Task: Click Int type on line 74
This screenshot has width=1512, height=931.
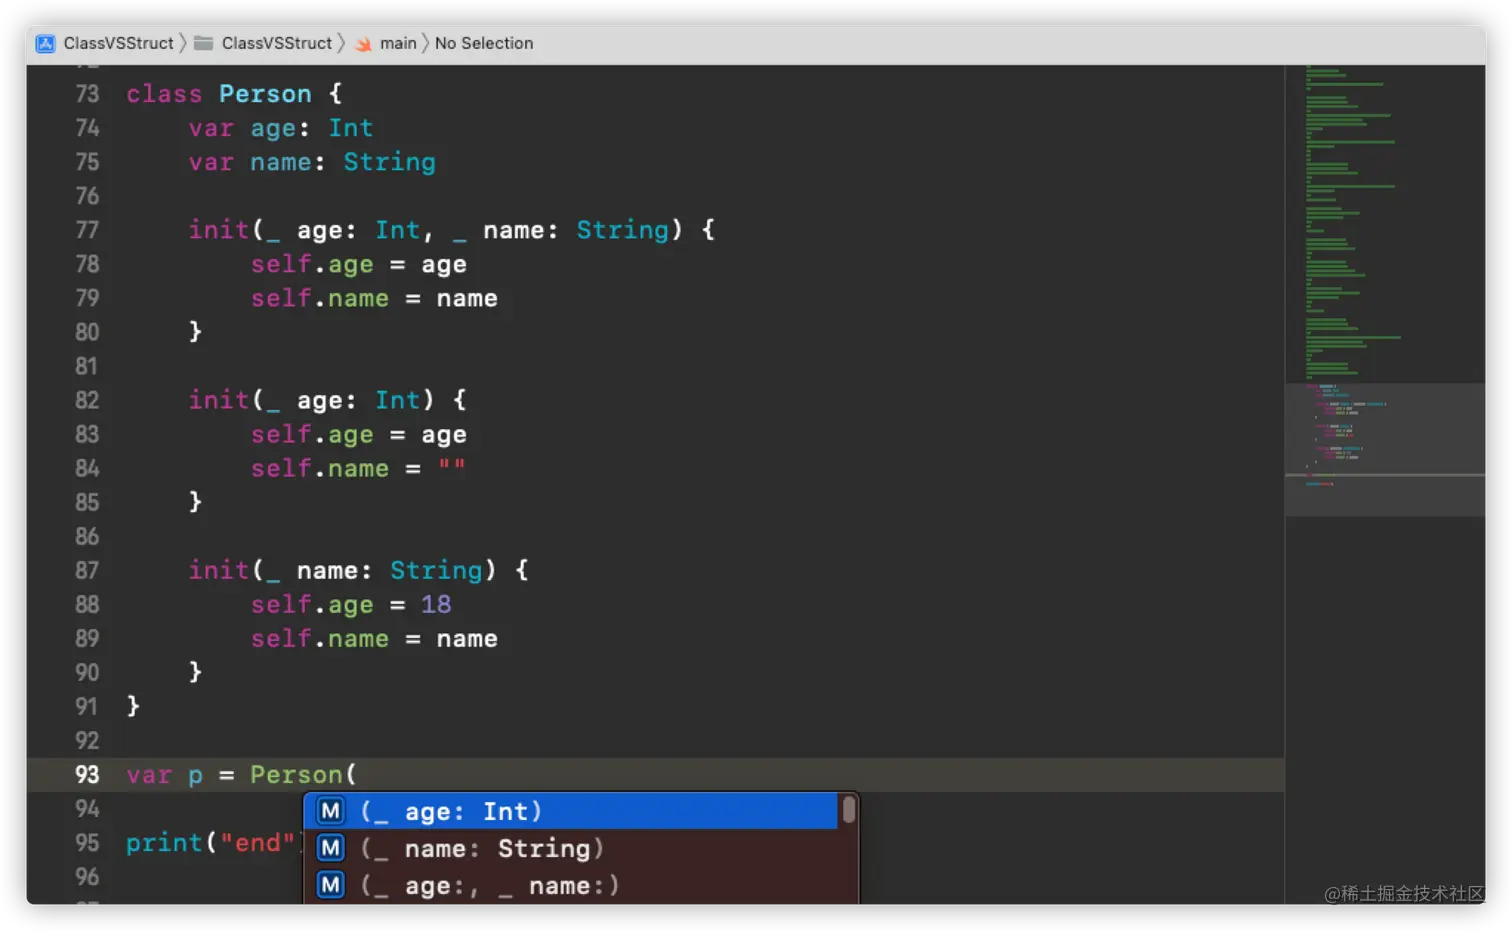Action: (x=350, y=128)
